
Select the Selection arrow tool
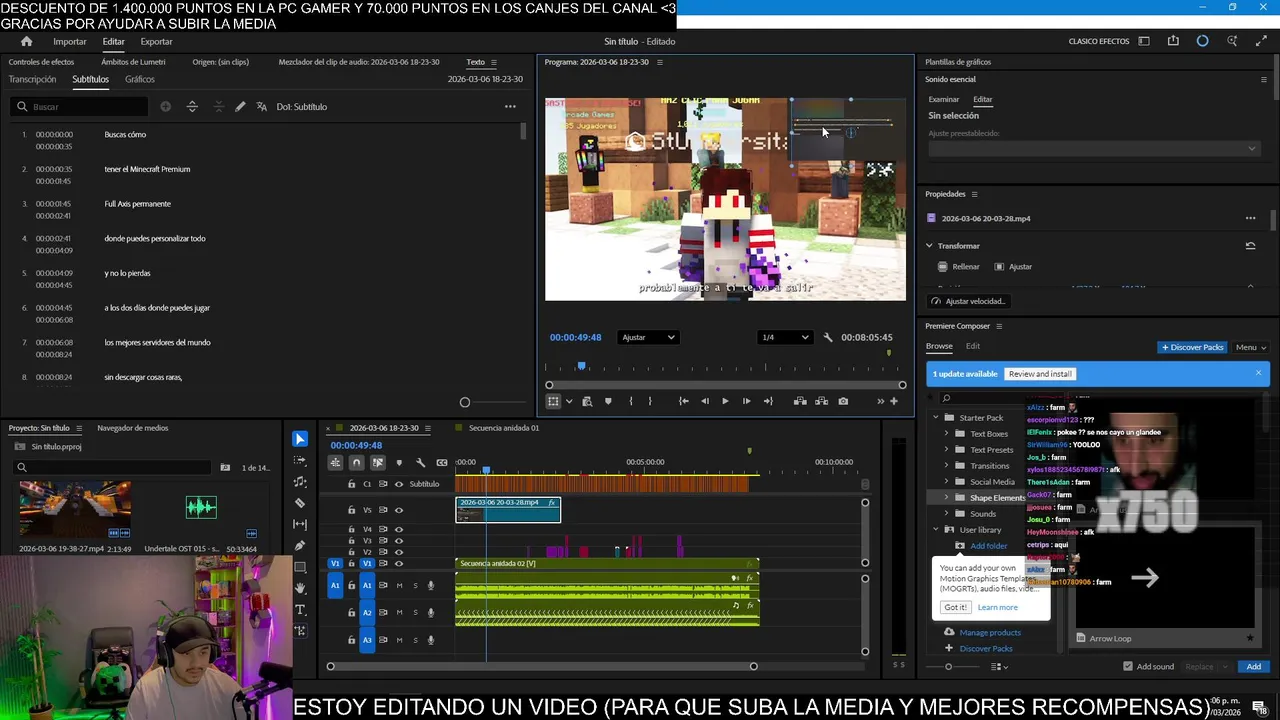point(300,439)
